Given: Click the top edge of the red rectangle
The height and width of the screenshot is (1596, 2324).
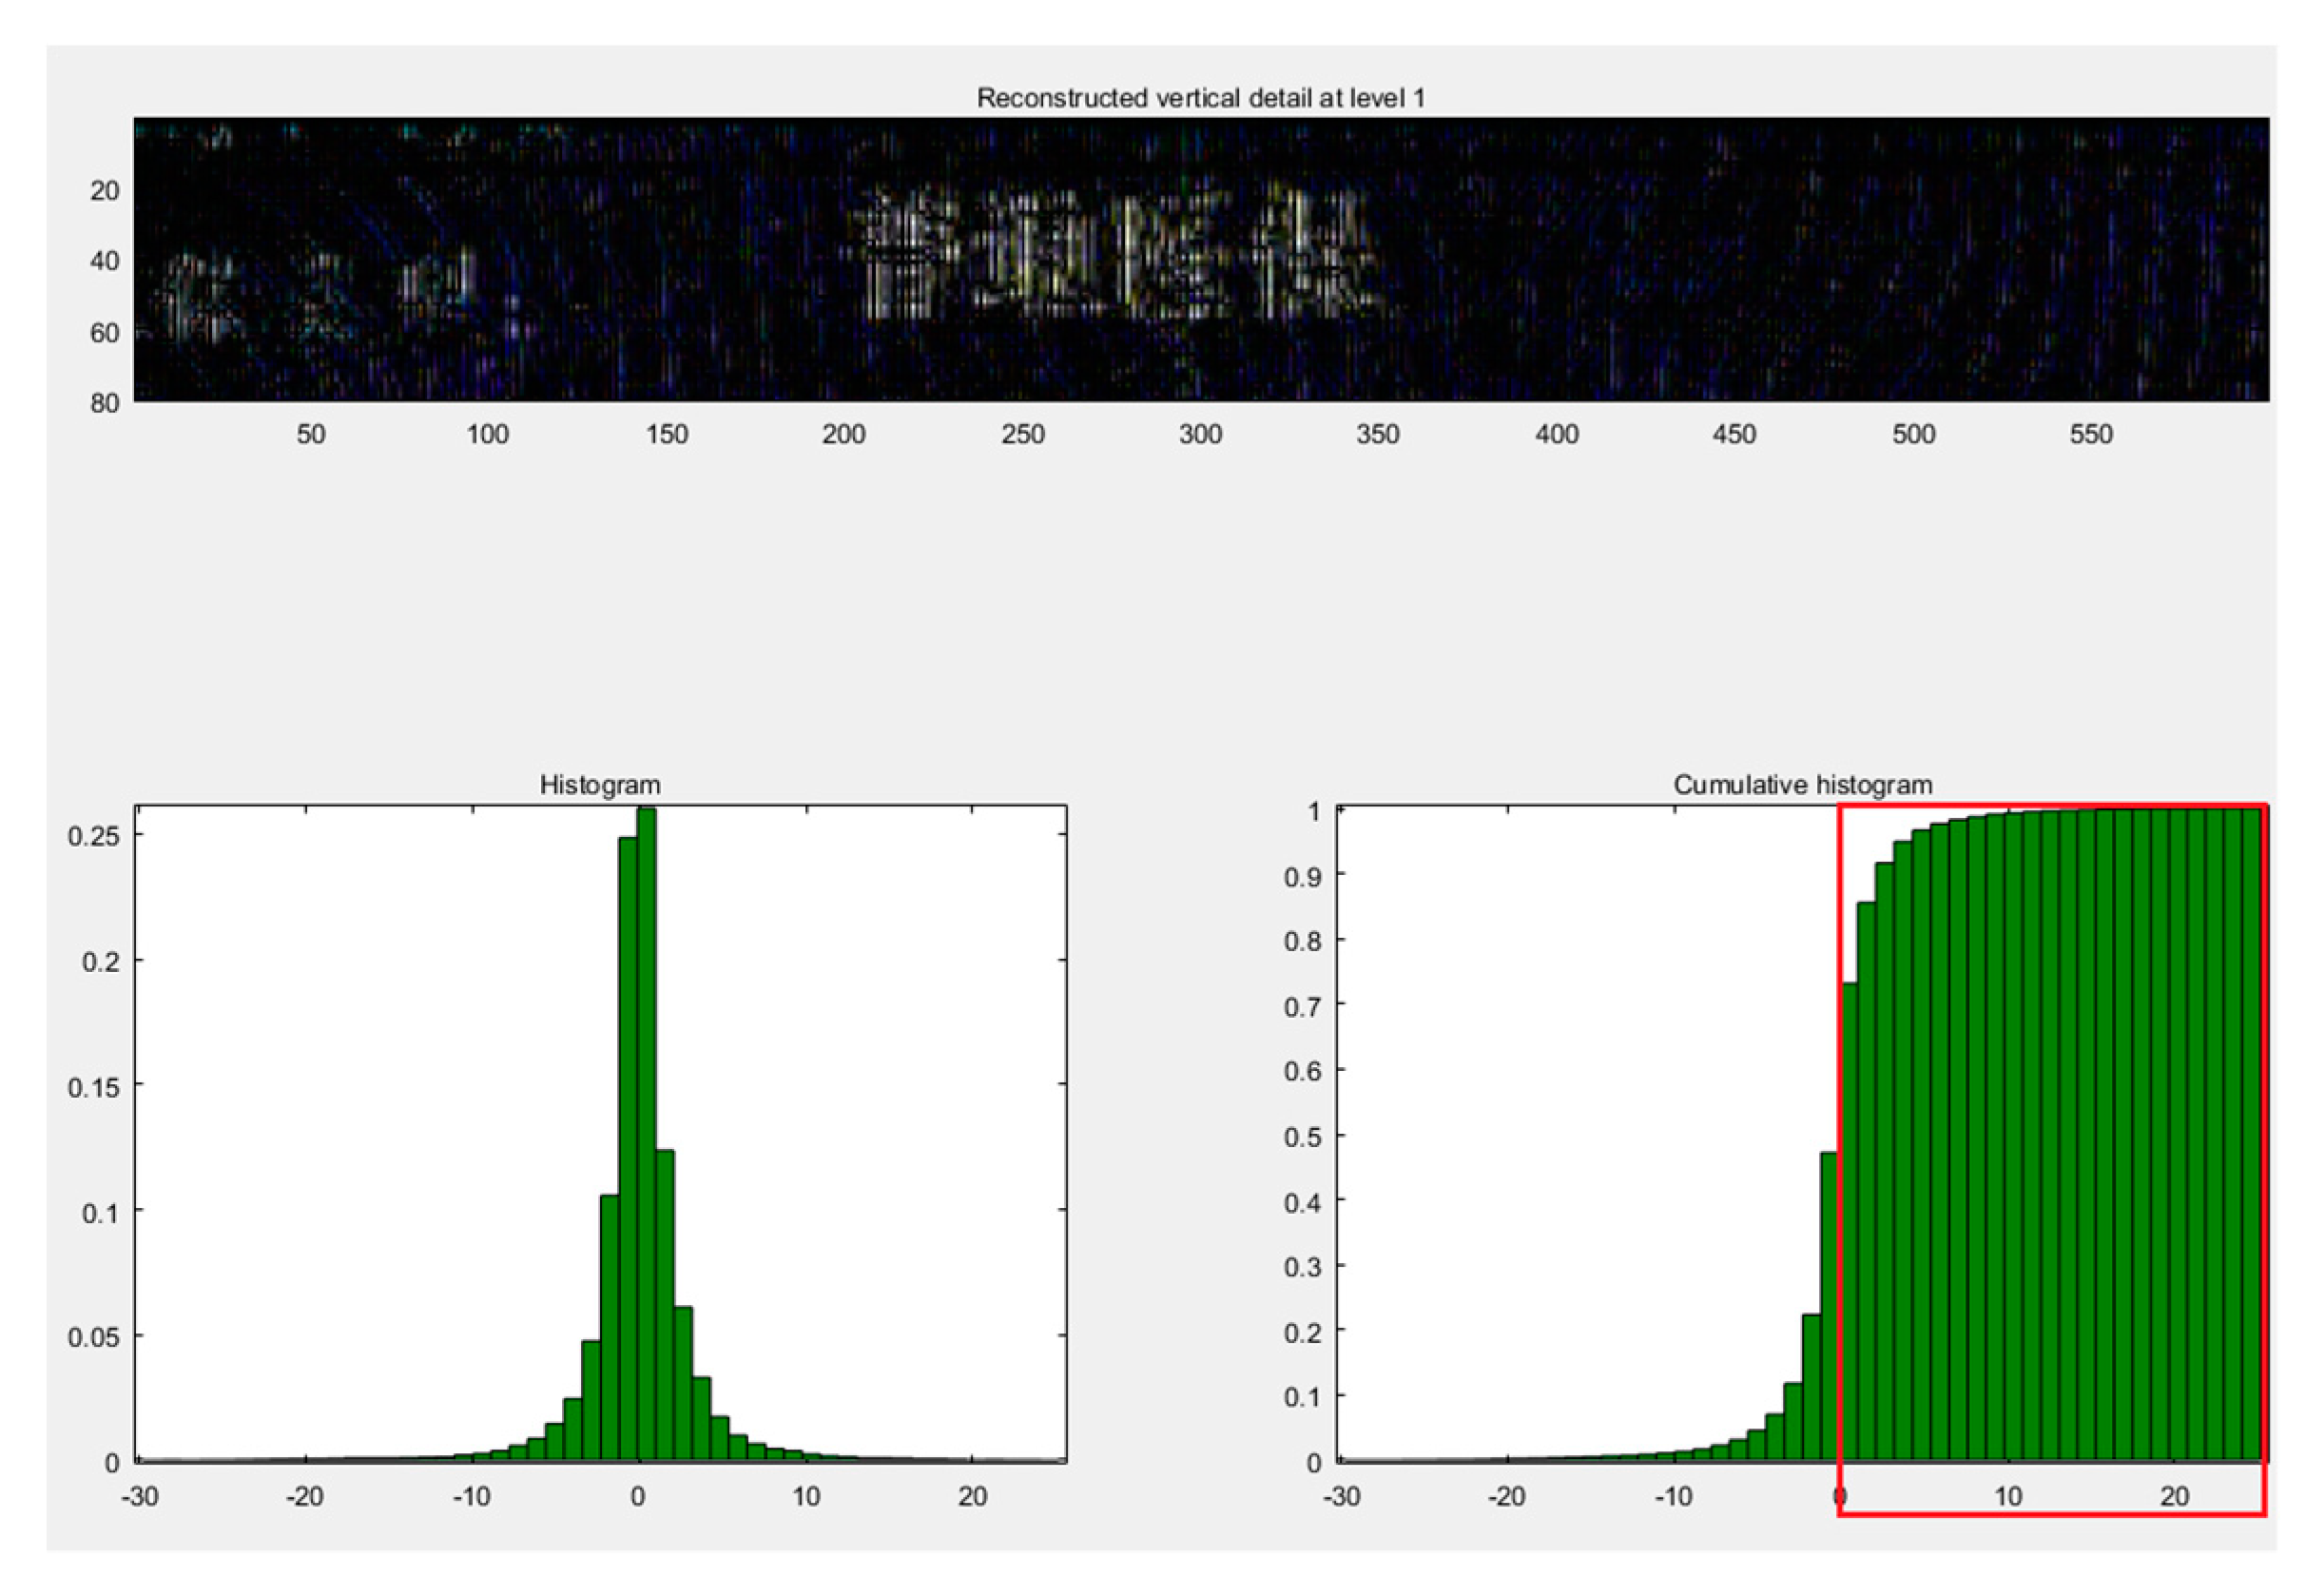Looking at the screenshot, I should click(2050, 805).
